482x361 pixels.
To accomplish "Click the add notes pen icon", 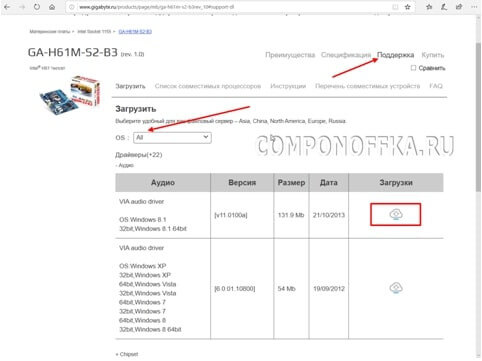I will pyautogui.click(x=444, y=7).
